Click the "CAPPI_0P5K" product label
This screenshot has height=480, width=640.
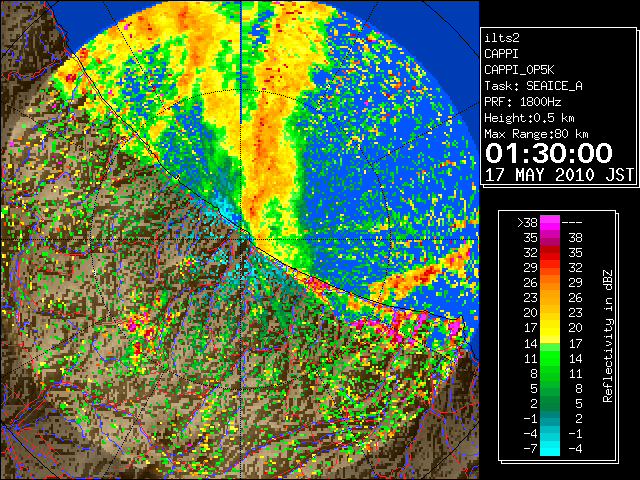519,70
